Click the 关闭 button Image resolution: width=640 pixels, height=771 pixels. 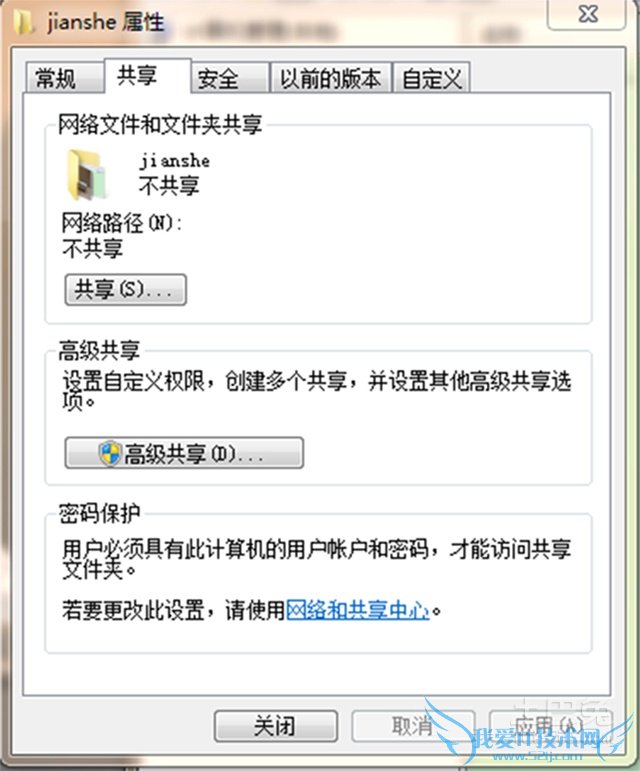tap(276, 726)
